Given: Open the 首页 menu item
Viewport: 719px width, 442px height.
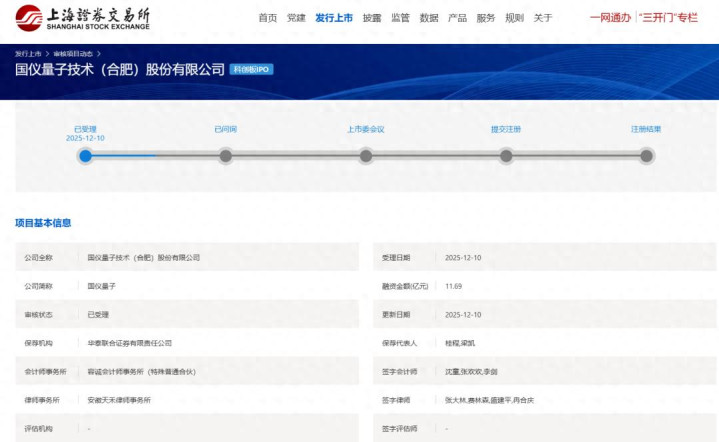Looking at the screenshot, I should point(268,18).
